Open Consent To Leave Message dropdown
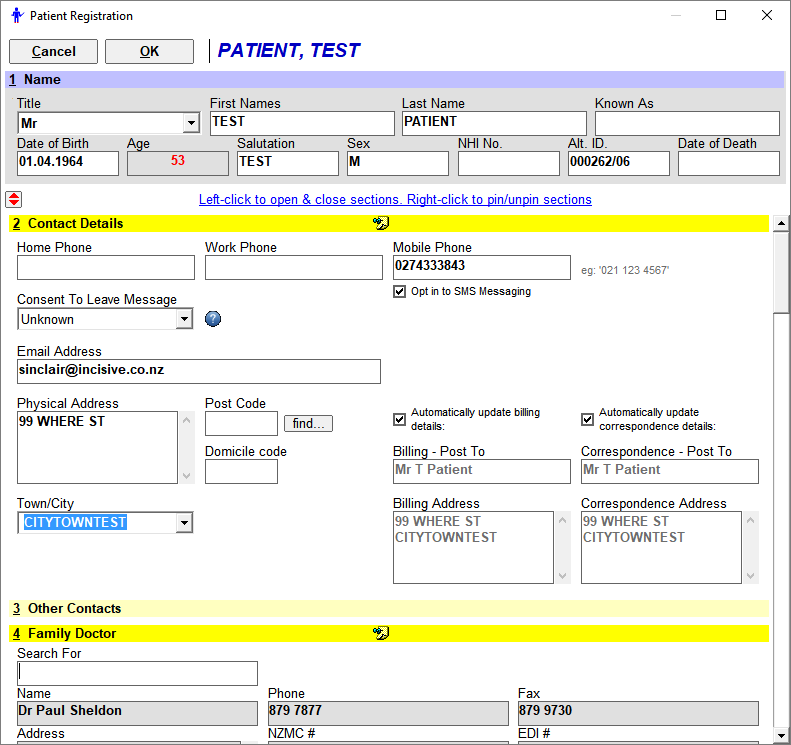 (x=184, y=319)
